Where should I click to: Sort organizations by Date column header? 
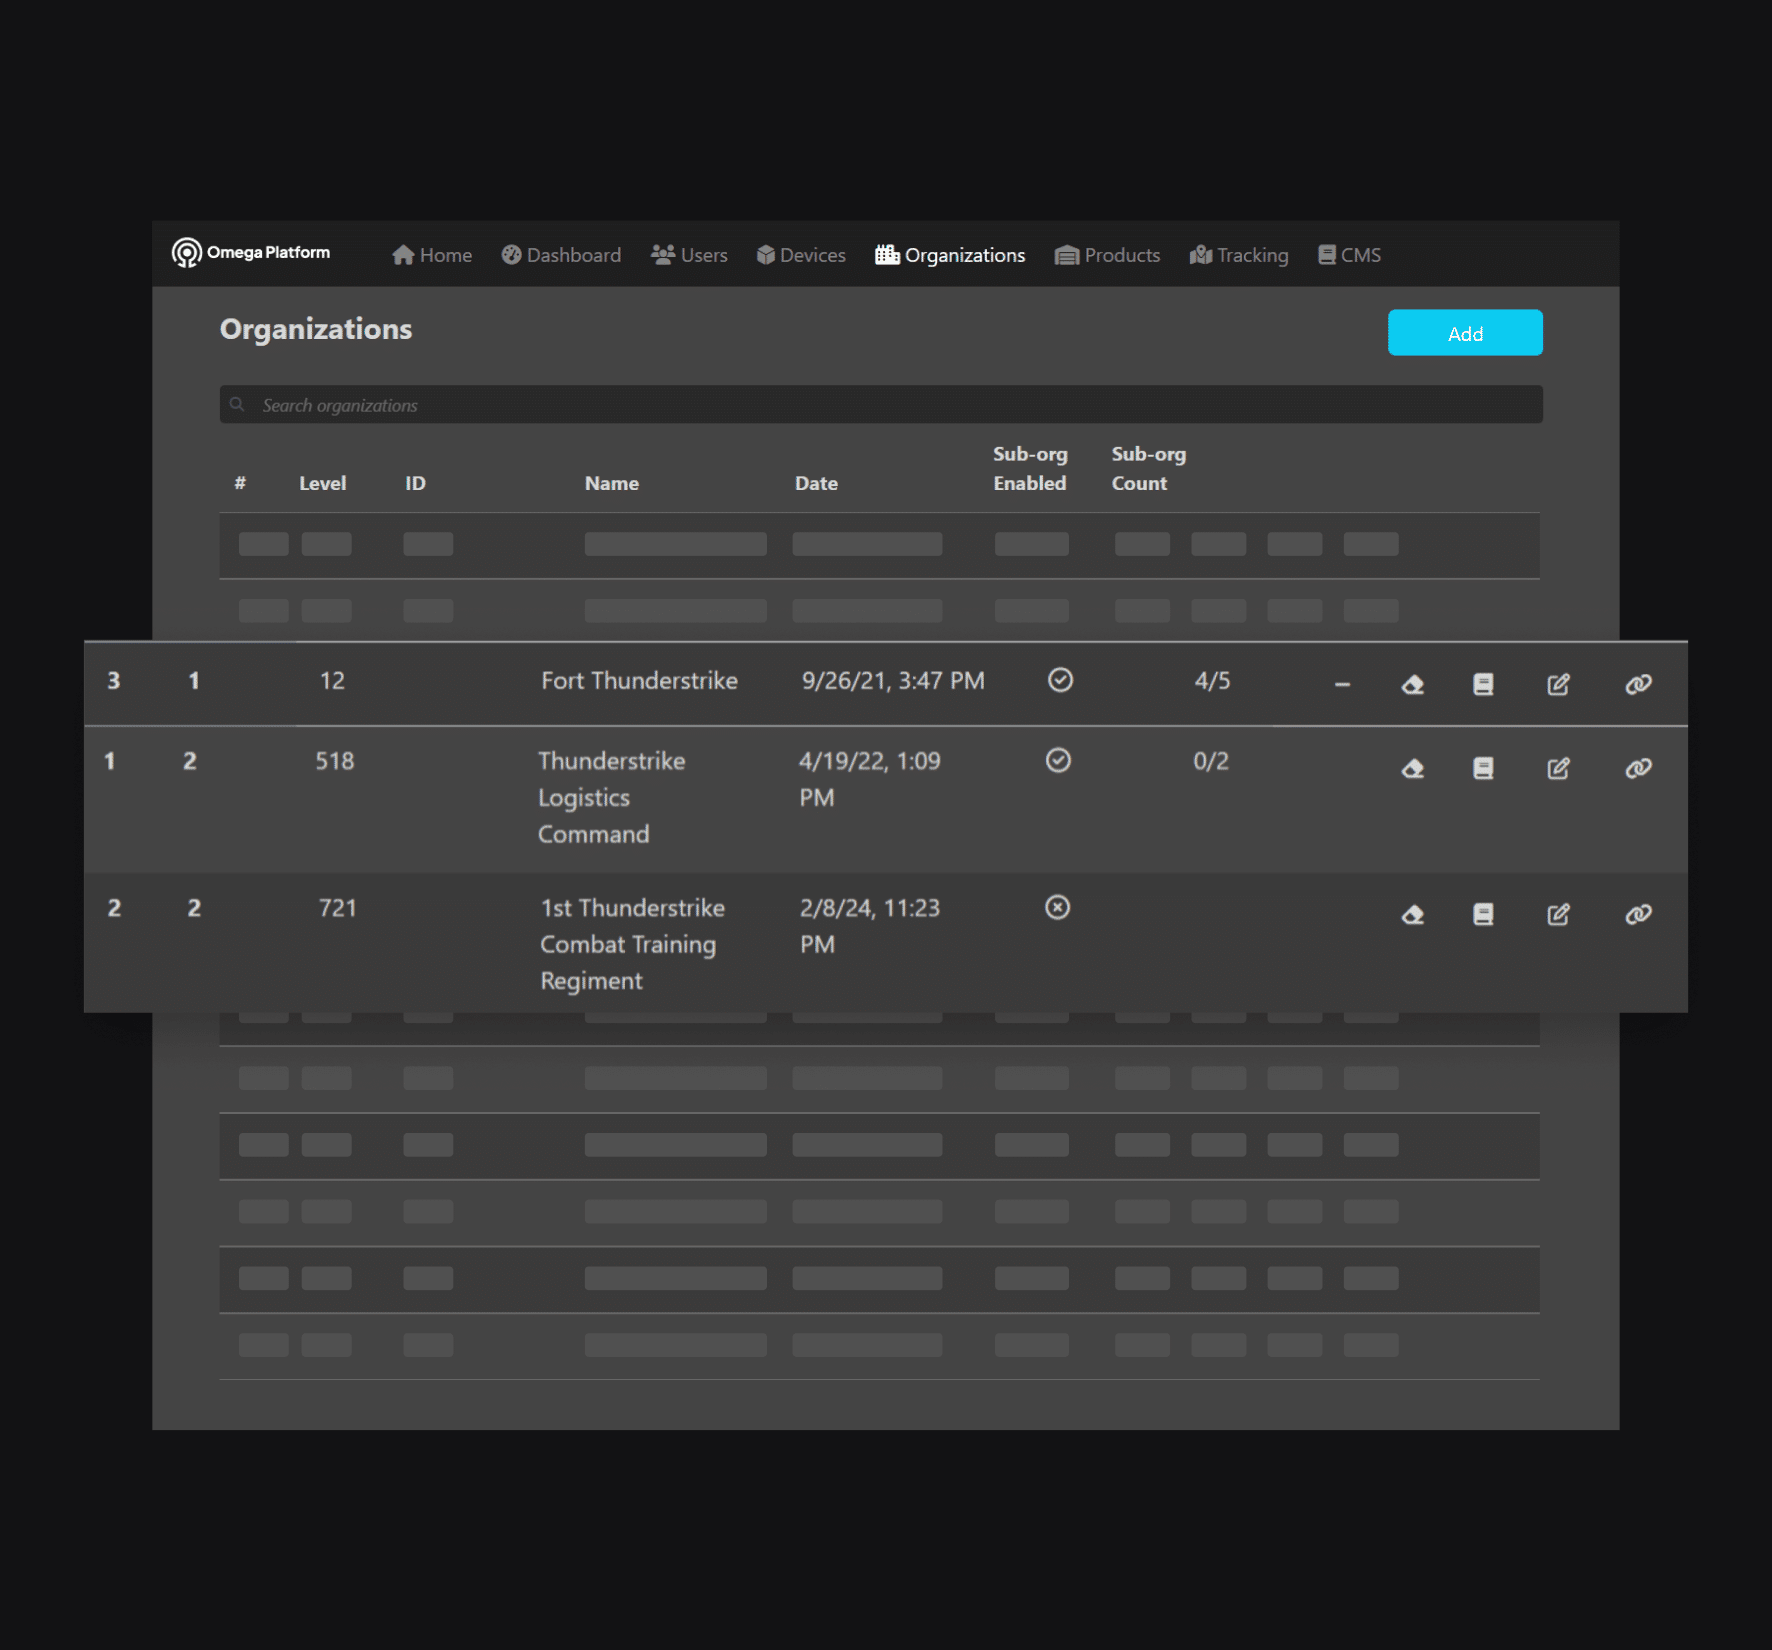(x=816, y=483)
